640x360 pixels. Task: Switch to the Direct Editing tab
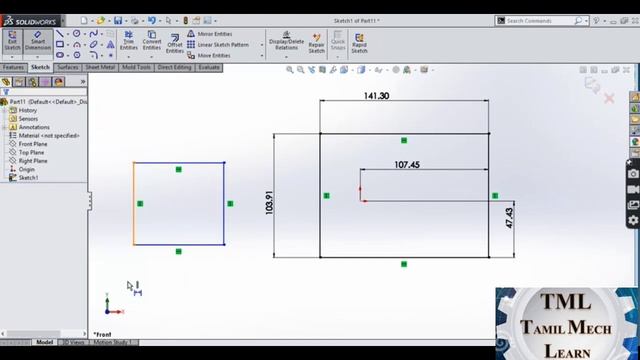175,67
